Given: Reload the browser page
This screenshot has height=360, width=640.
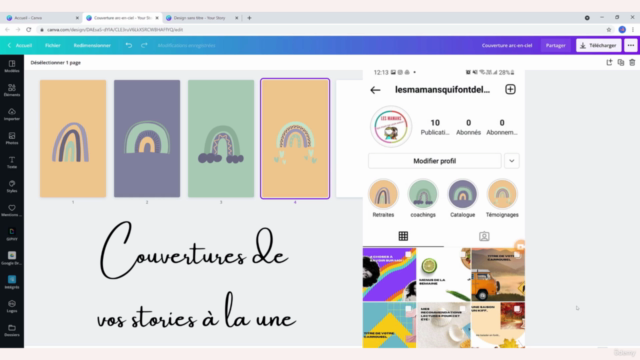Looking at the screenshot, I should tap(29, 29).
